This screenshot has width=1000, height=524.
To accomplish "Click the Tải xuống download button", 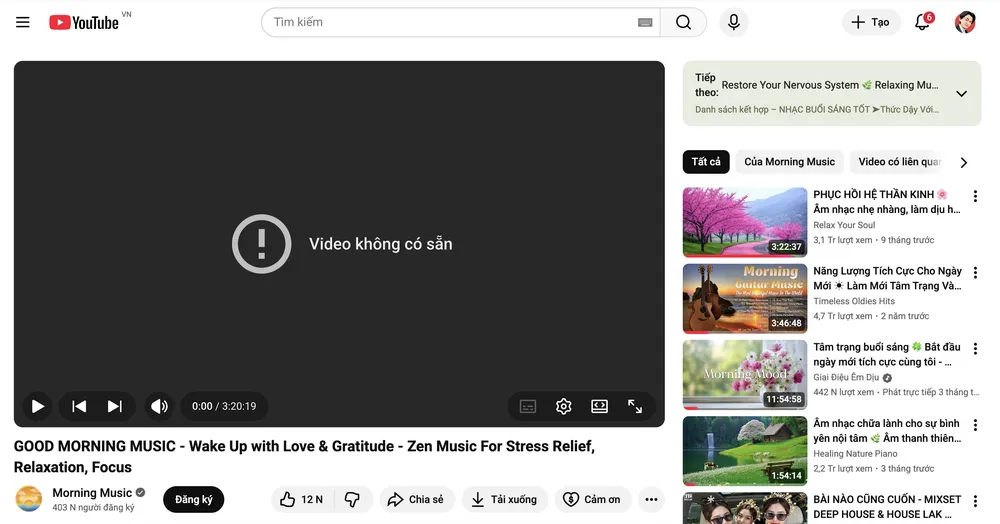I will tap(505, 499).
